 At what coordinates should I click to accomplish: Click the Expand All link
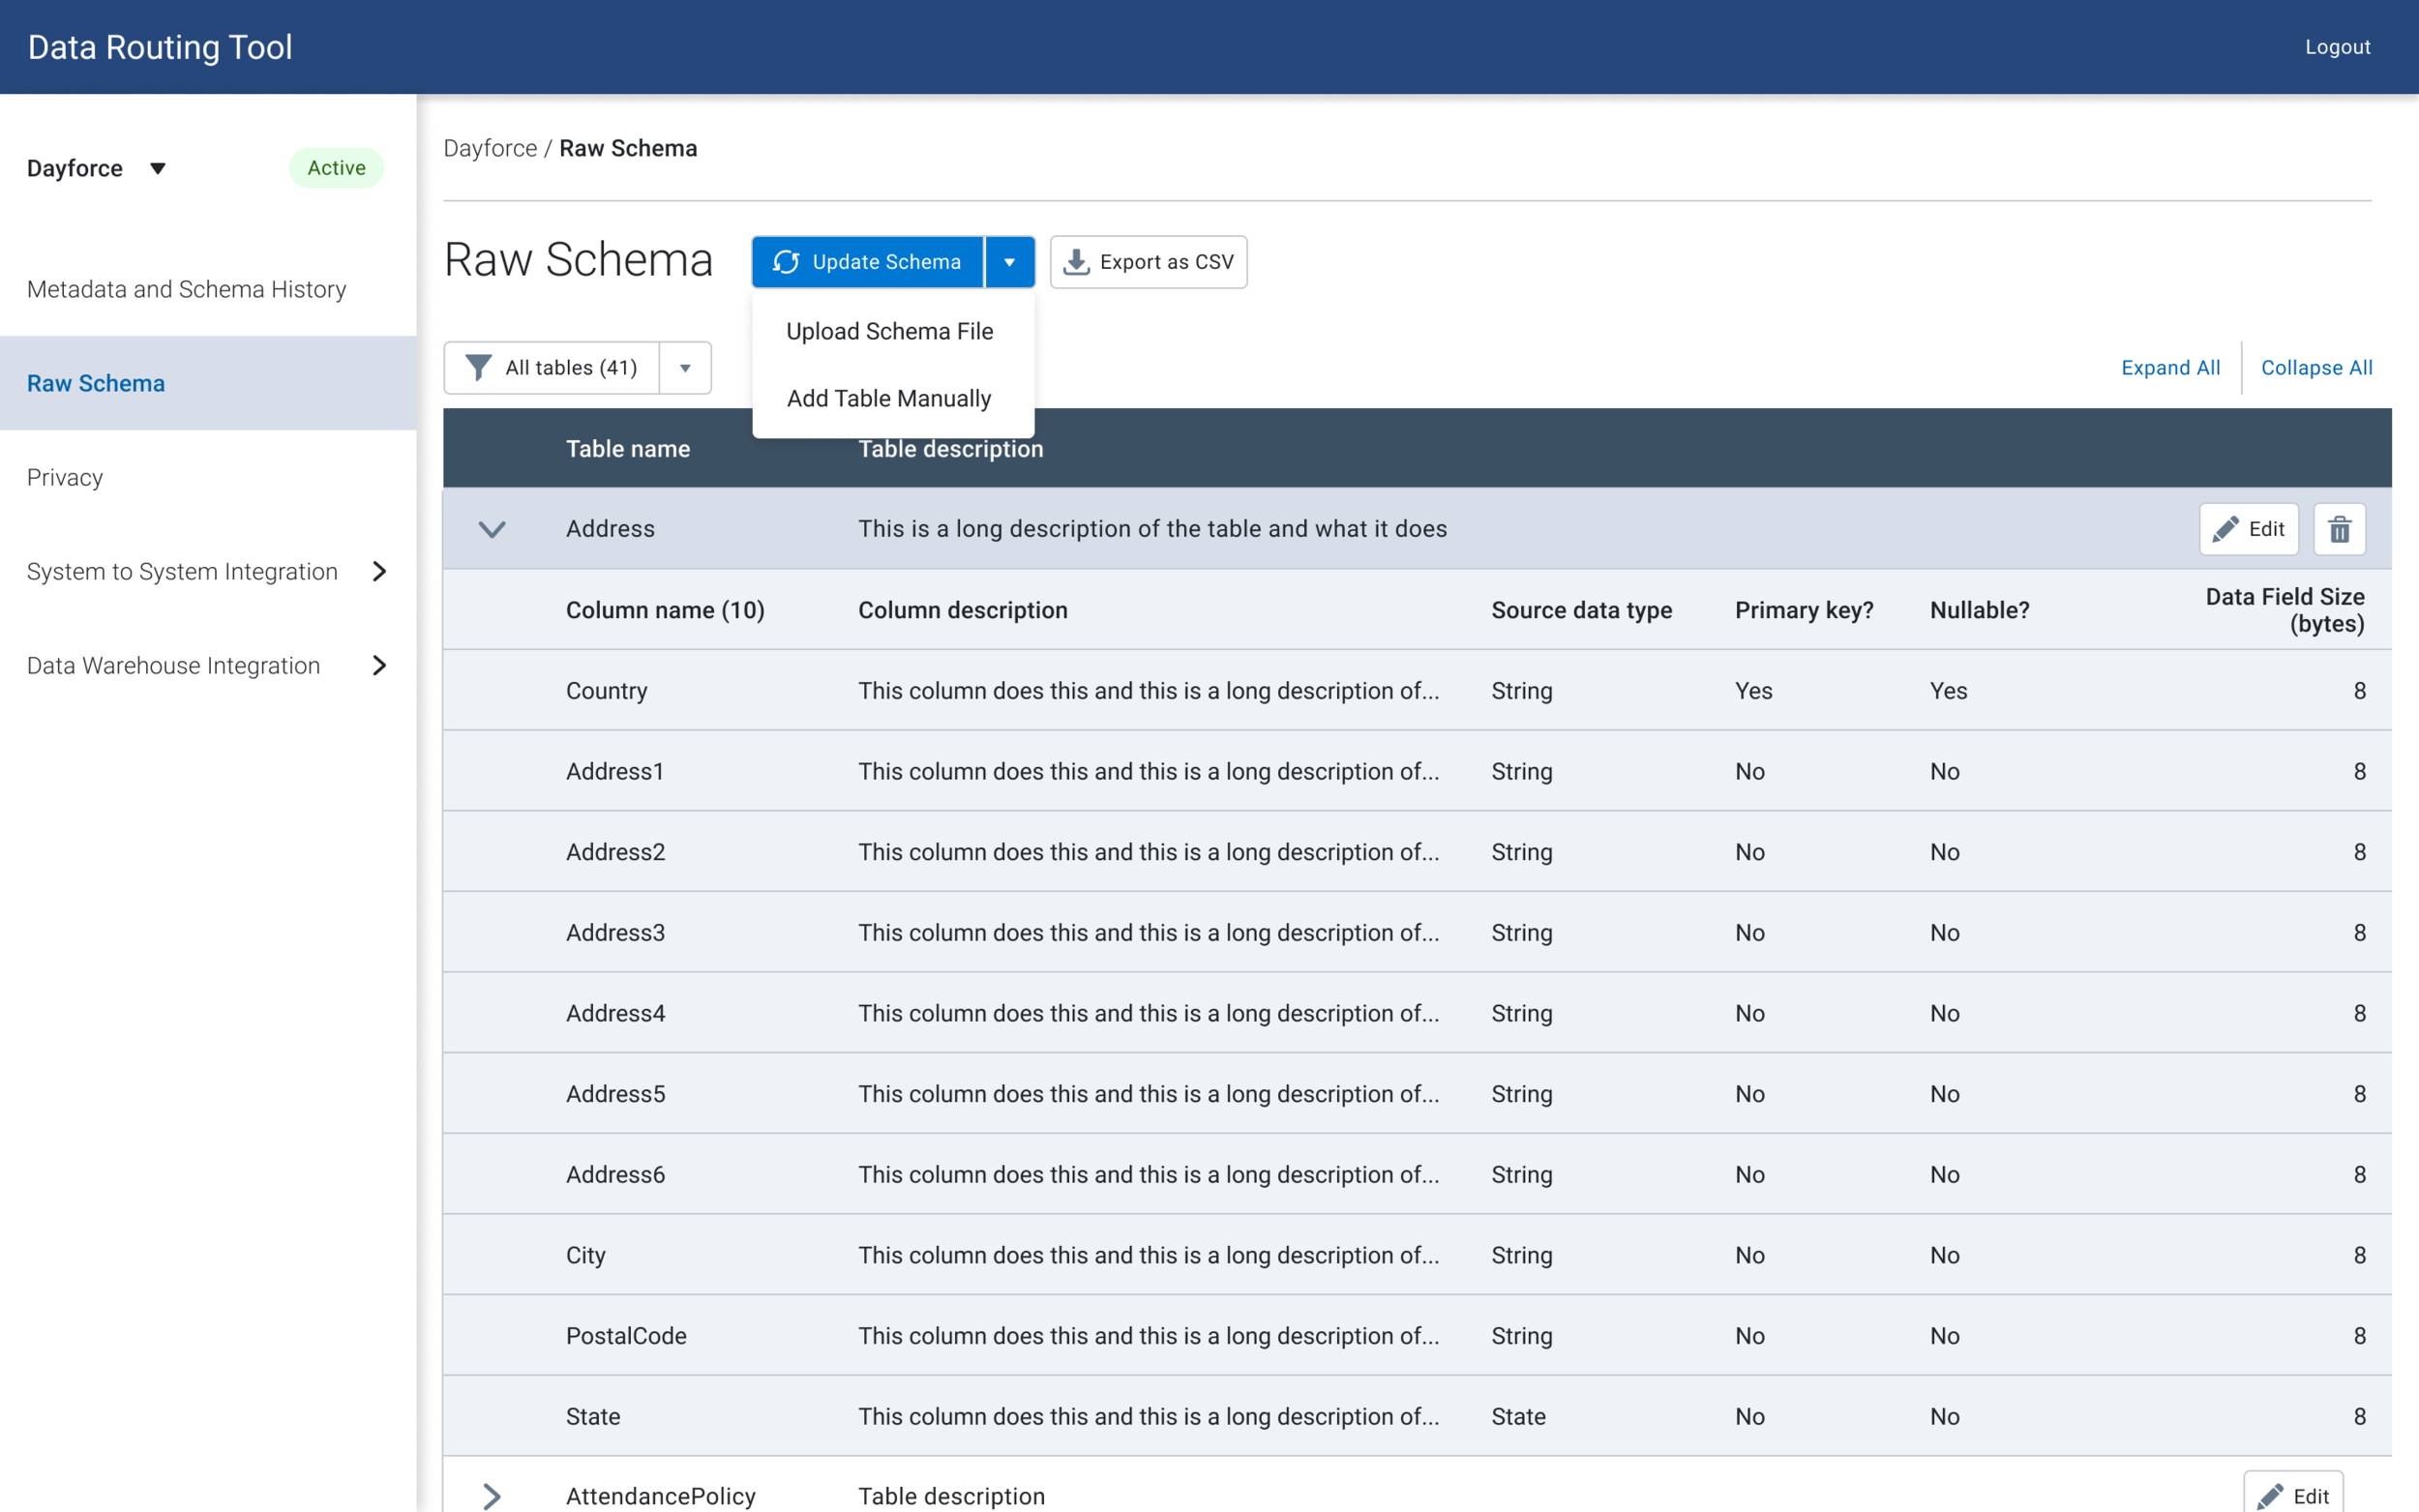point(2170,368)
